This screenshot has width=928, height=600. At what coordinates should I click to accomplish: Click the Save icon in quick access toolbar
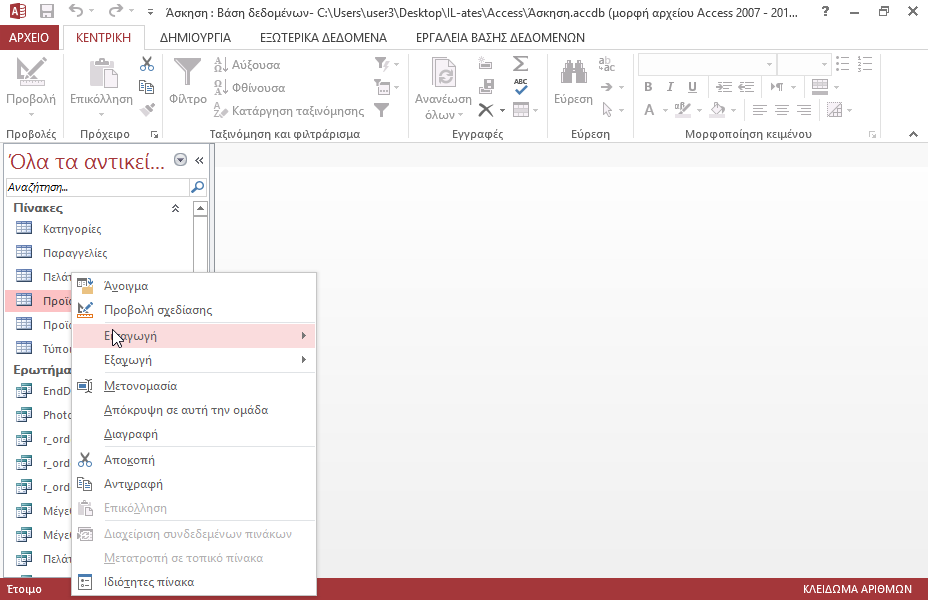[46, 11]
